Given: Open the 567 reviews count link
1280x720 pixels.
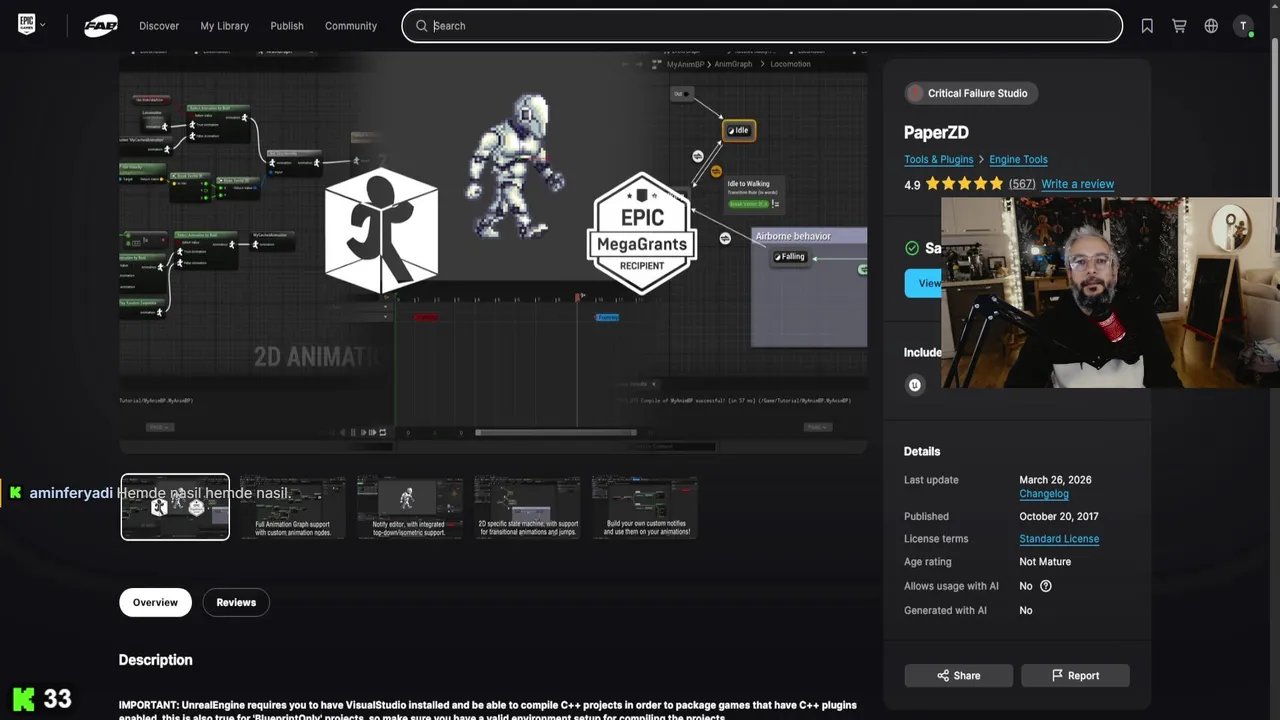Looking at the screenshot, I should coord(1021,184).
